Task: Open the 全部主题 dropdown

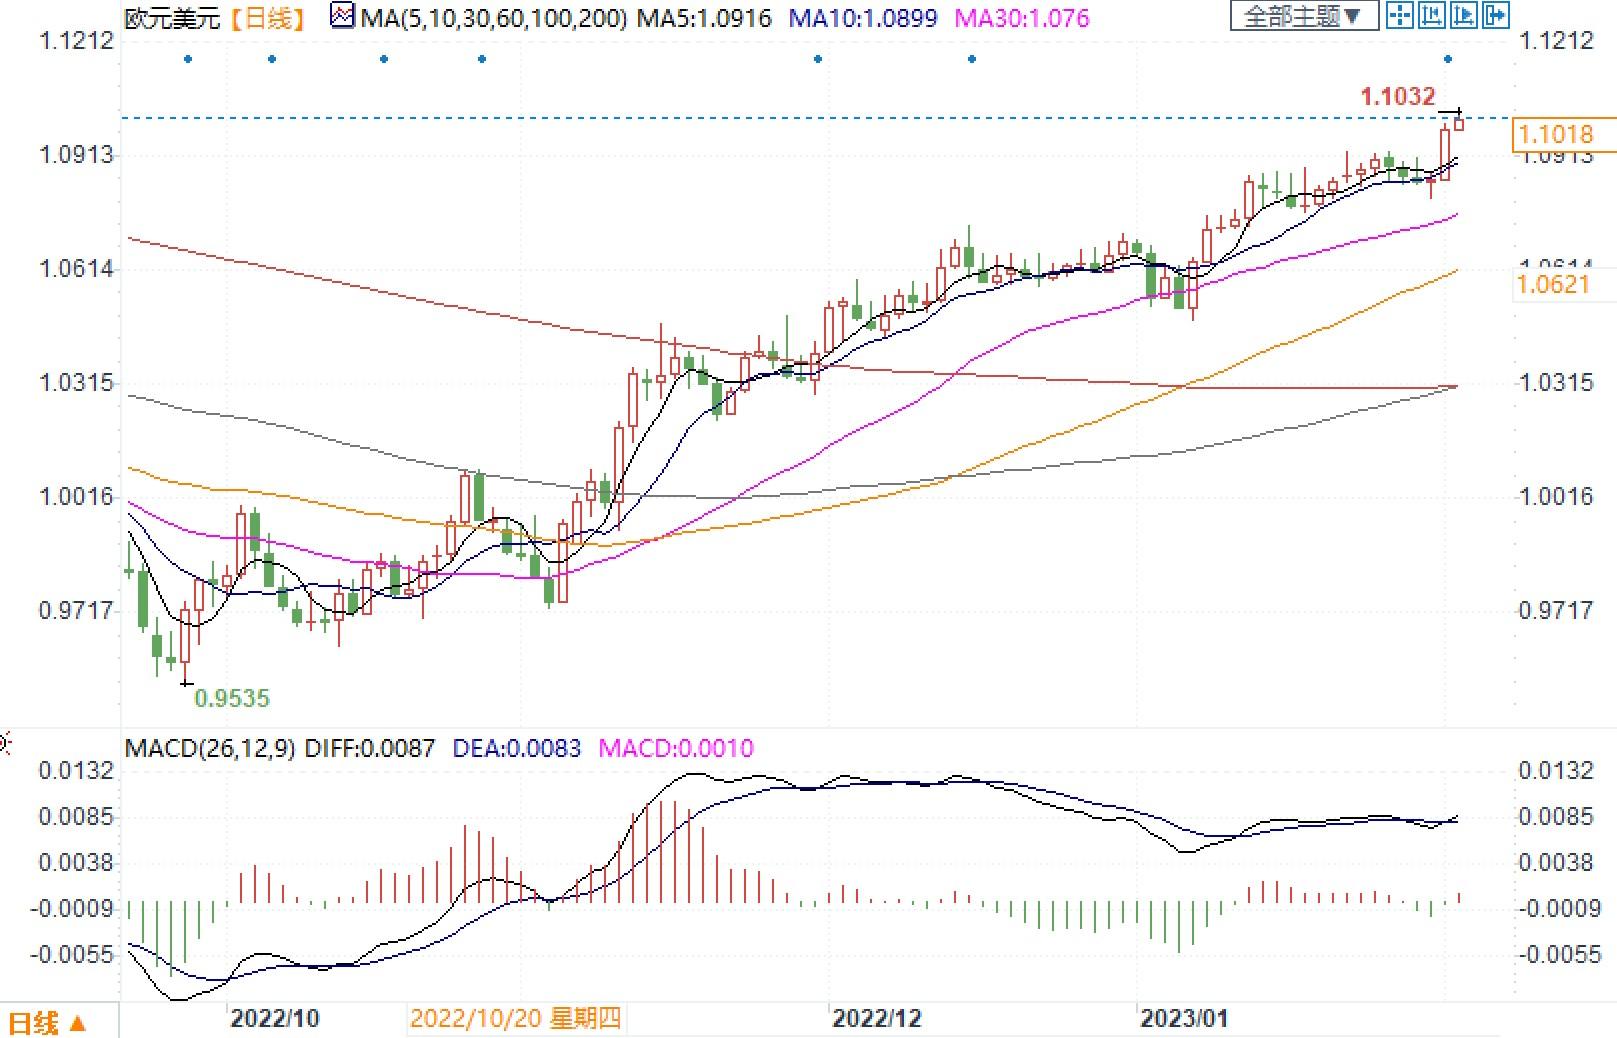Action: pyautogui.click(x=1302, y=16)
